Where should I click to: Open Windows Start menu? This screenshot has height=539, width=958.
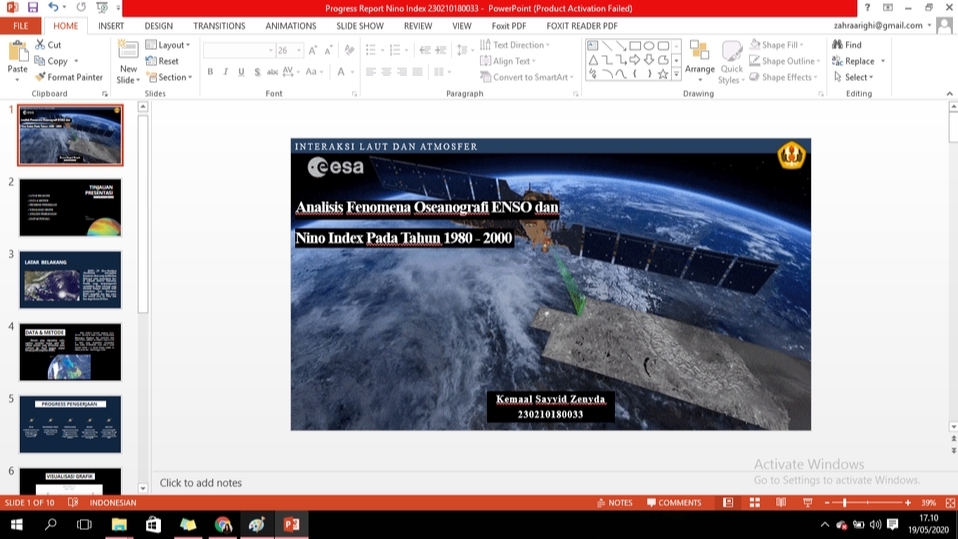pos(16,524)
